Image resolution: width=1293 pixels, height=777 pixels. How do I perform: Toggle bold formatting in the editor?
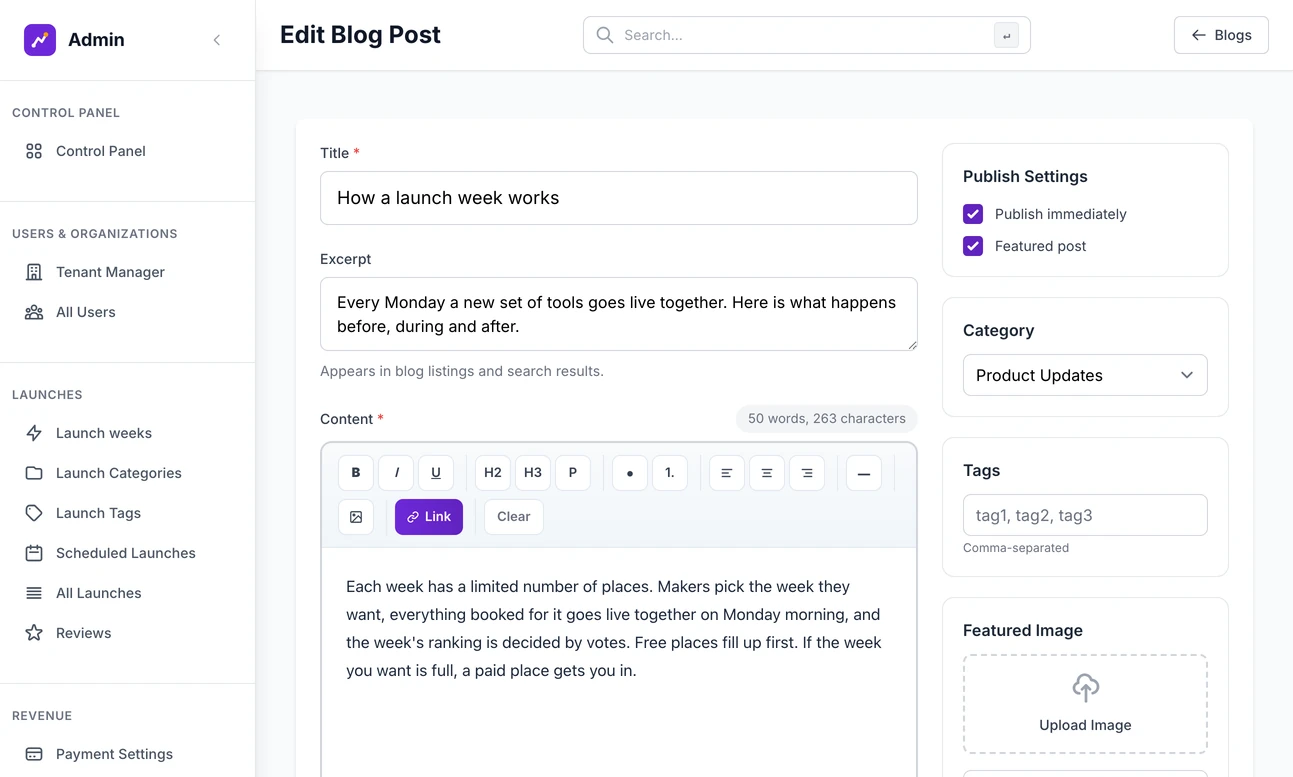(356, 473)
